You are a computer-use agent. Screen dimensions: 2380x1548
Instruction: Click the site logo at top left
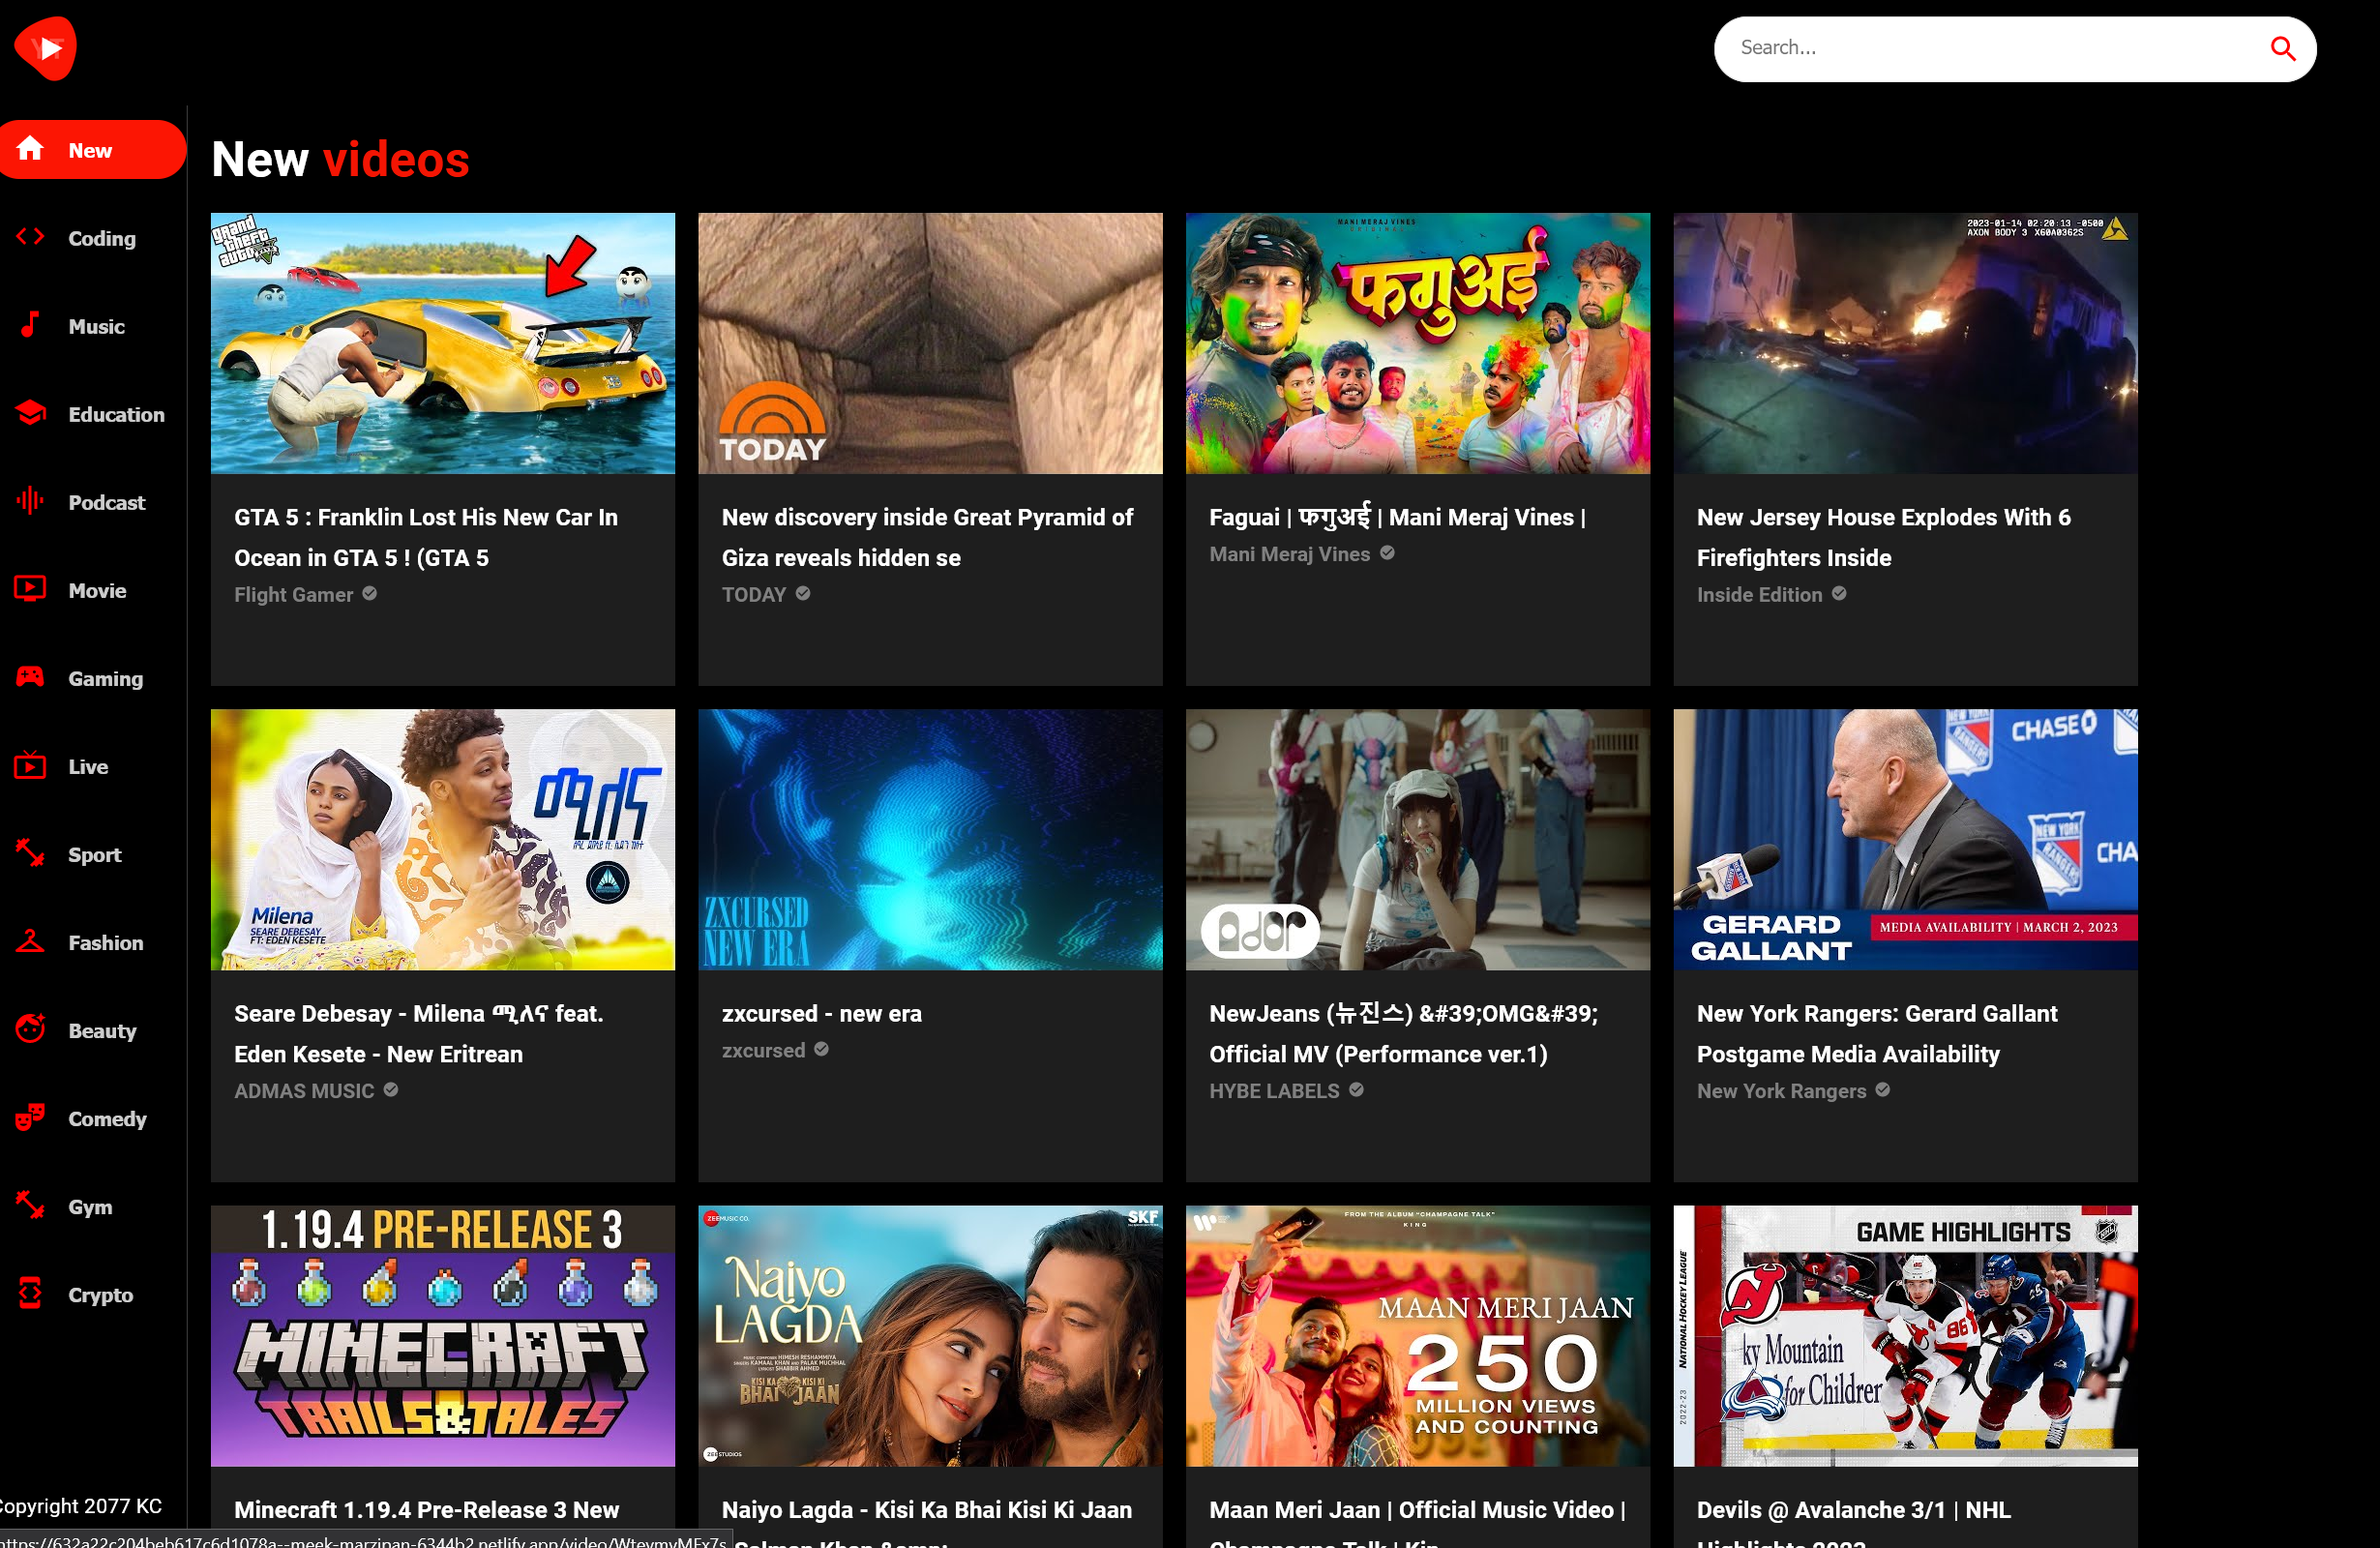pyautogui.click(x=45, y=47)
